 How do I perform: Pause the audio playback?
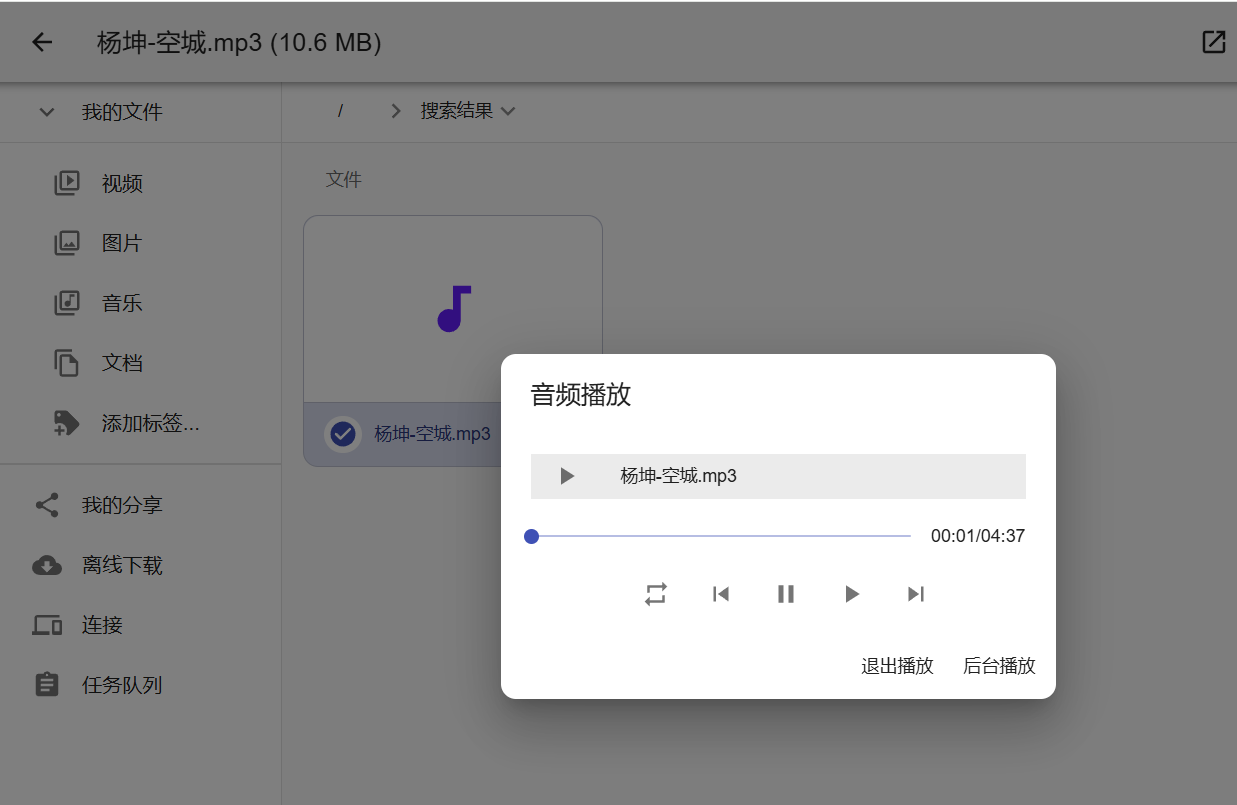[786, 594]
